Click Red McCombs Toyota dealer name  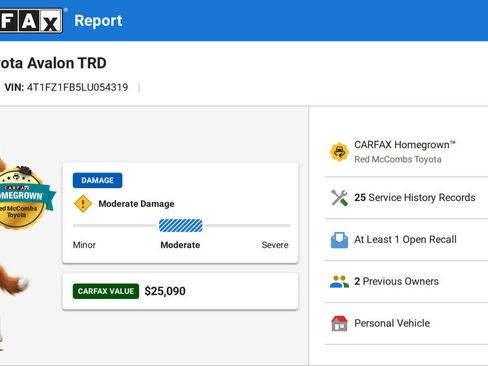pyautogui.click(x=398, y=159)
